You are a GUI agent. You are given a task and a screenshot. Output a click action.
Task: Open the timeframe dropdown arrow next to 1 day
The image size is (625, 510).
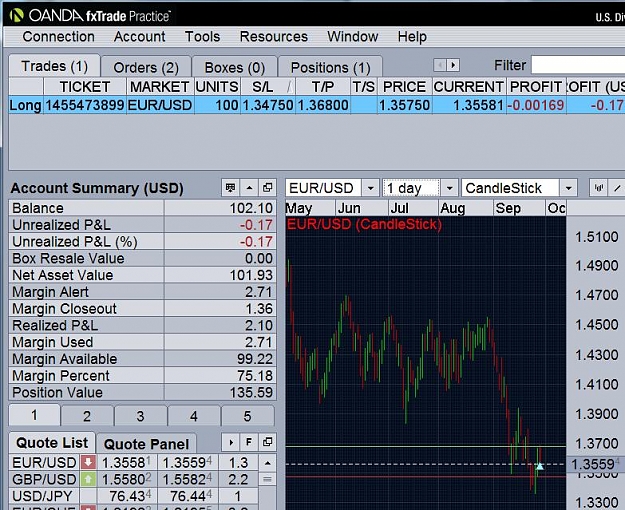[x=449, y=188]
